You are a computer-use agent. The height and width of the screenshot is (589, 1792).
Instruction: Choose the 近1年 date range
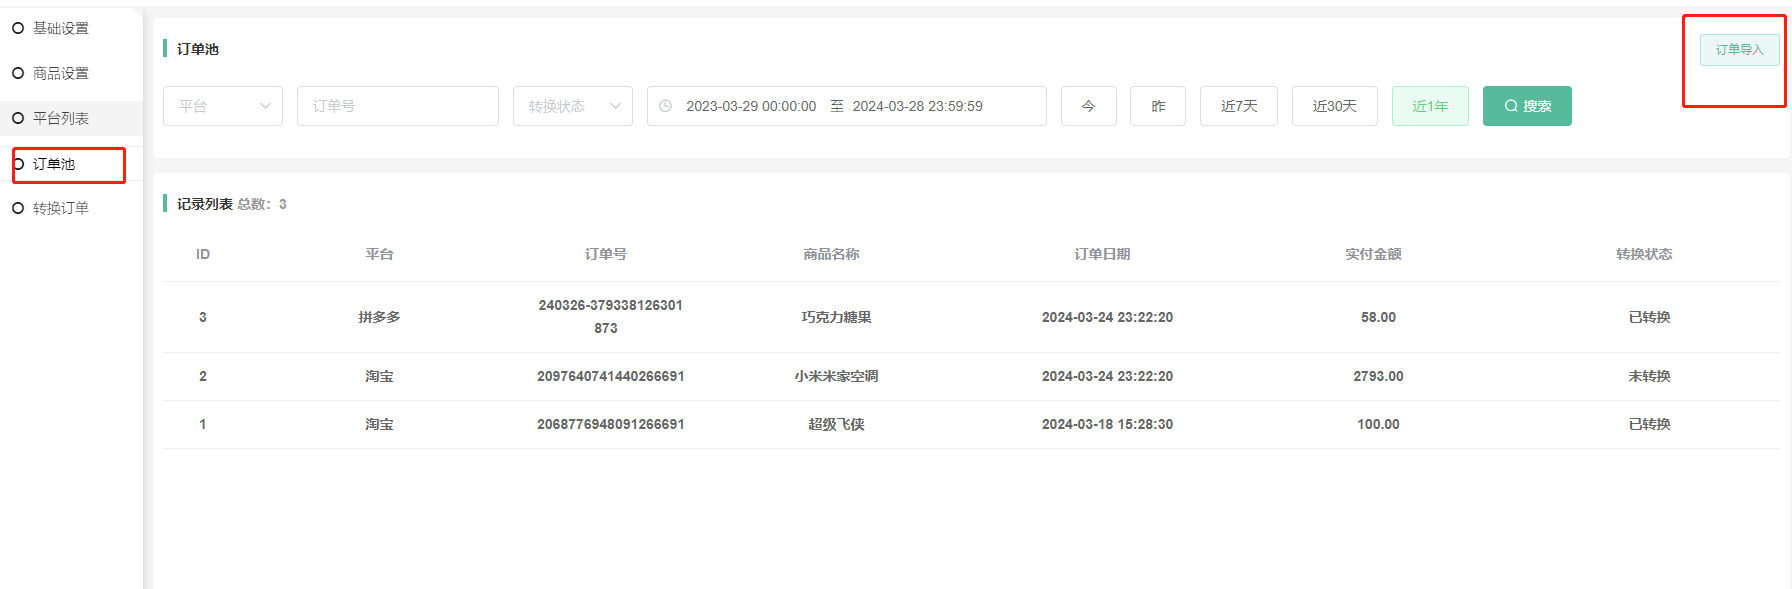coord(1430,106)
